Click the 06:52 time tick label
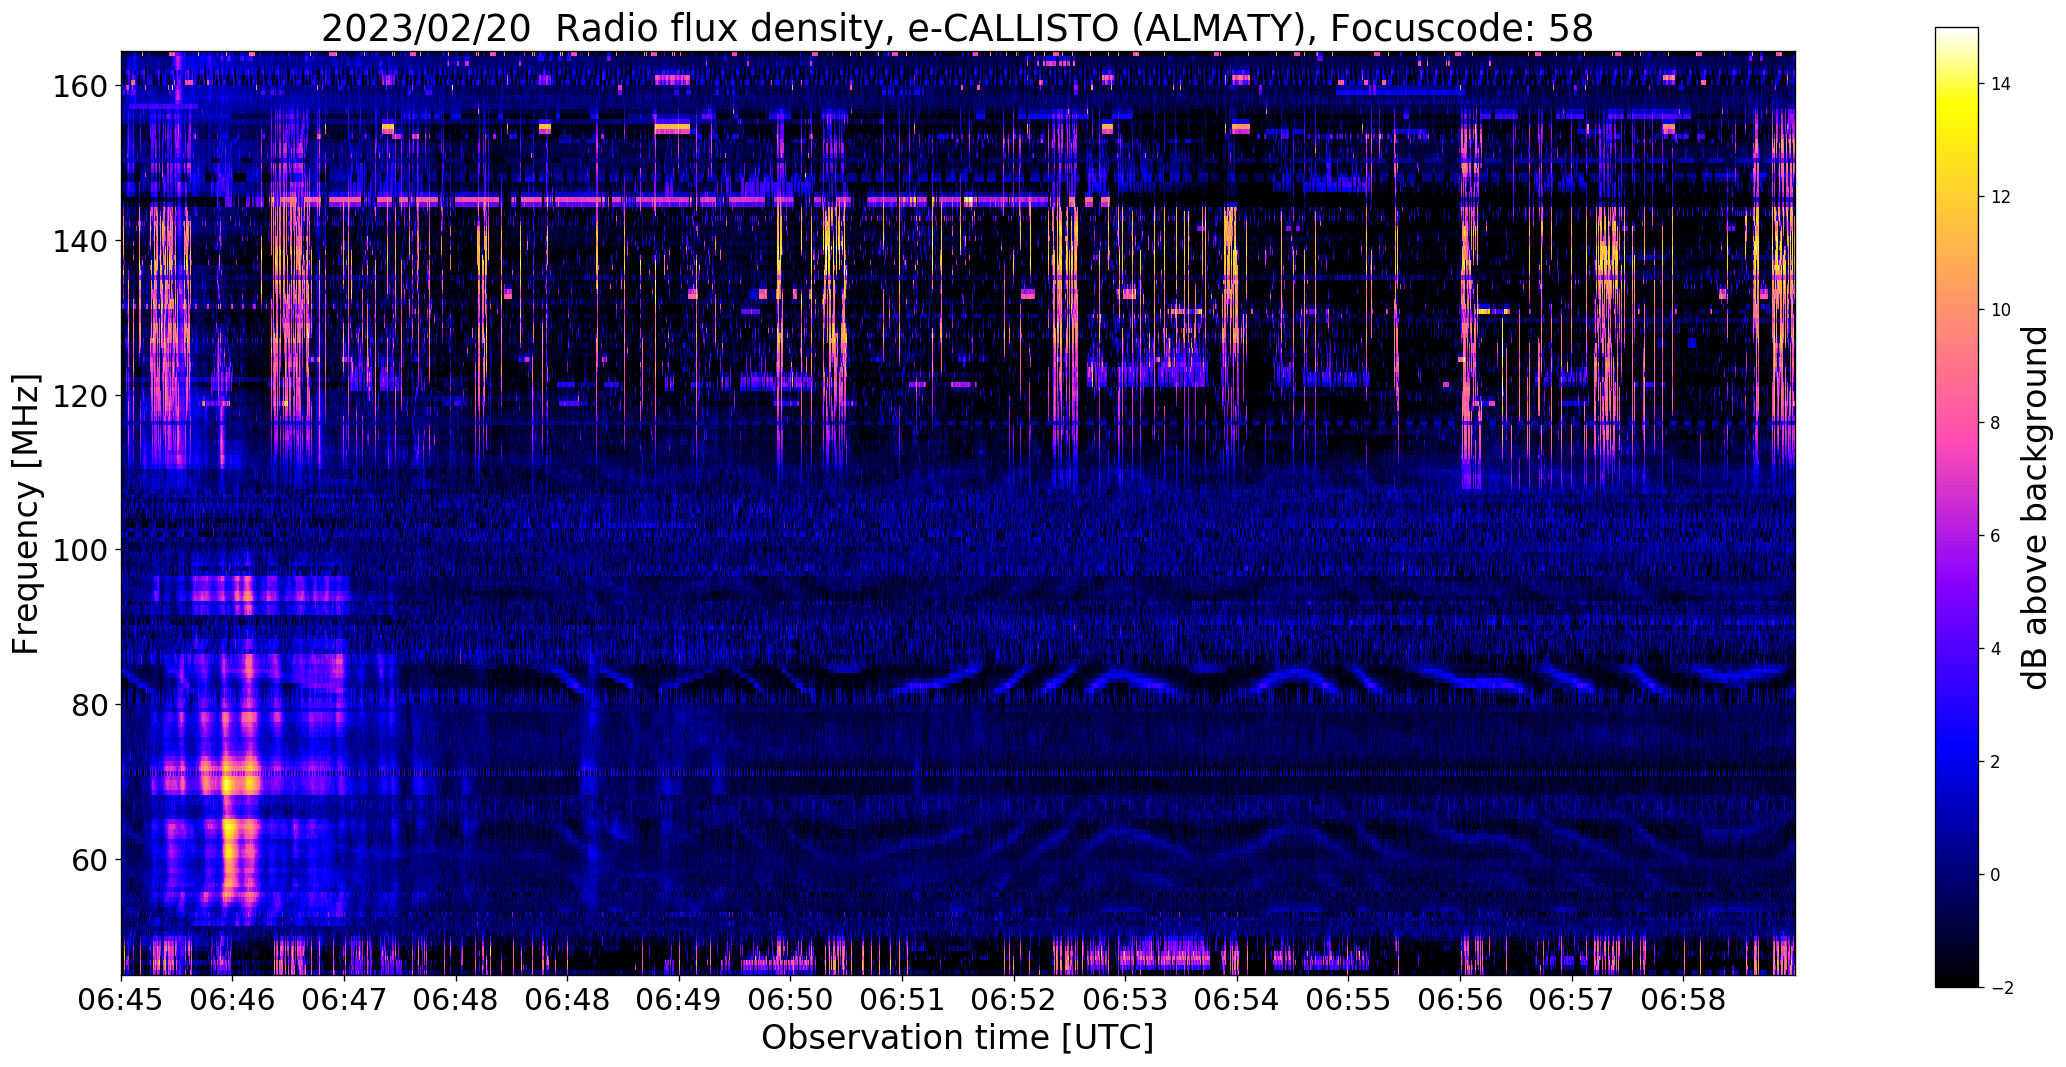The height and width of the screenshot is (1067, 2066). tap(1014, 1000)
